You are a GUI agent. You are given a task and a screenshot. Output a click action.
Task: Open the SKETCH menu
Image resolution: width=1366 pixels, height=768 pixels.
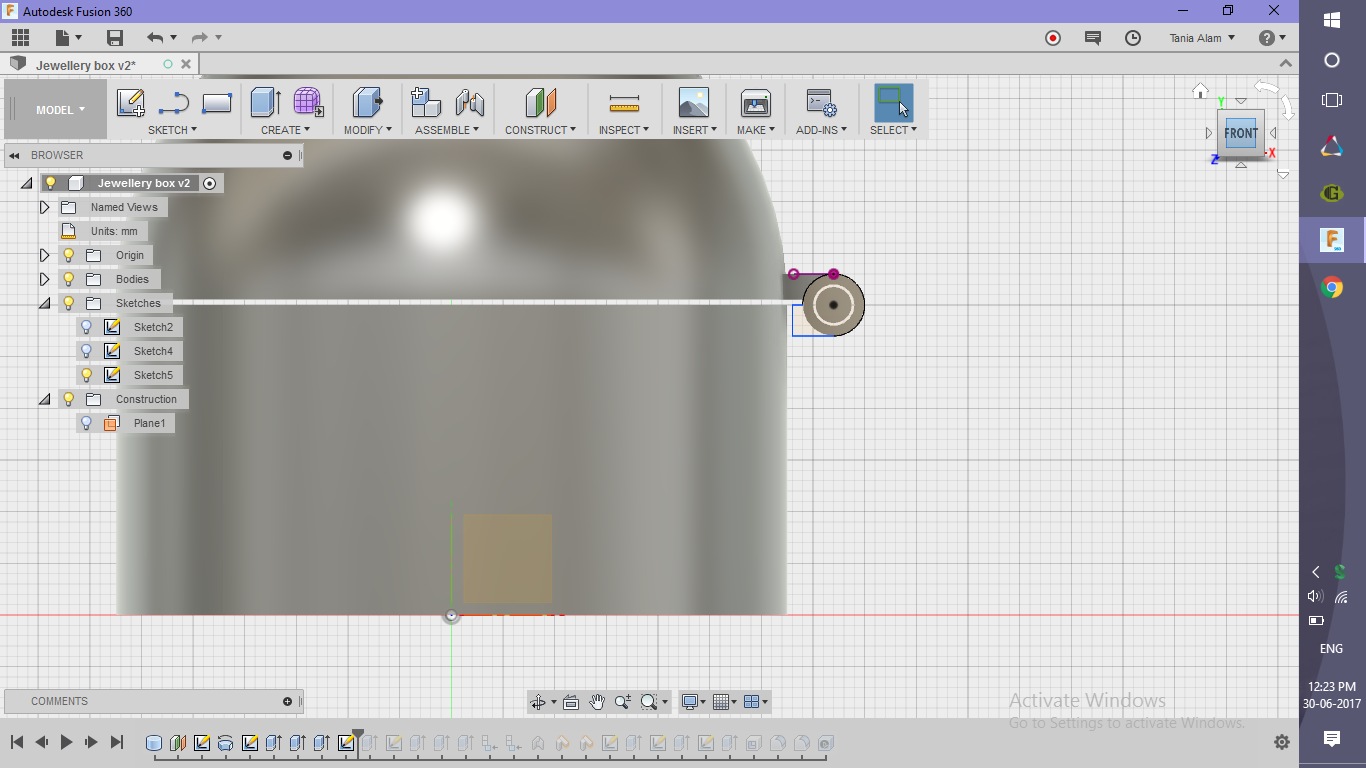(x=172, y=130)
